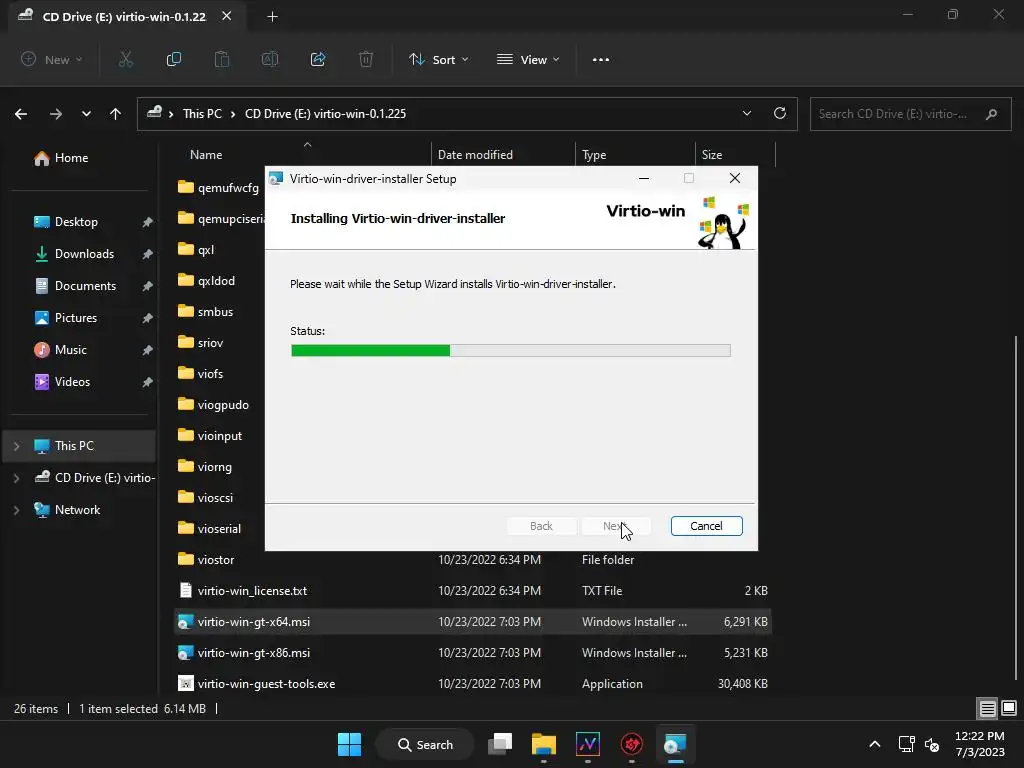Select virtio-win-gt-x86.msi file
This screenshot has width=1024, height=768.
(x=473, y=653)
